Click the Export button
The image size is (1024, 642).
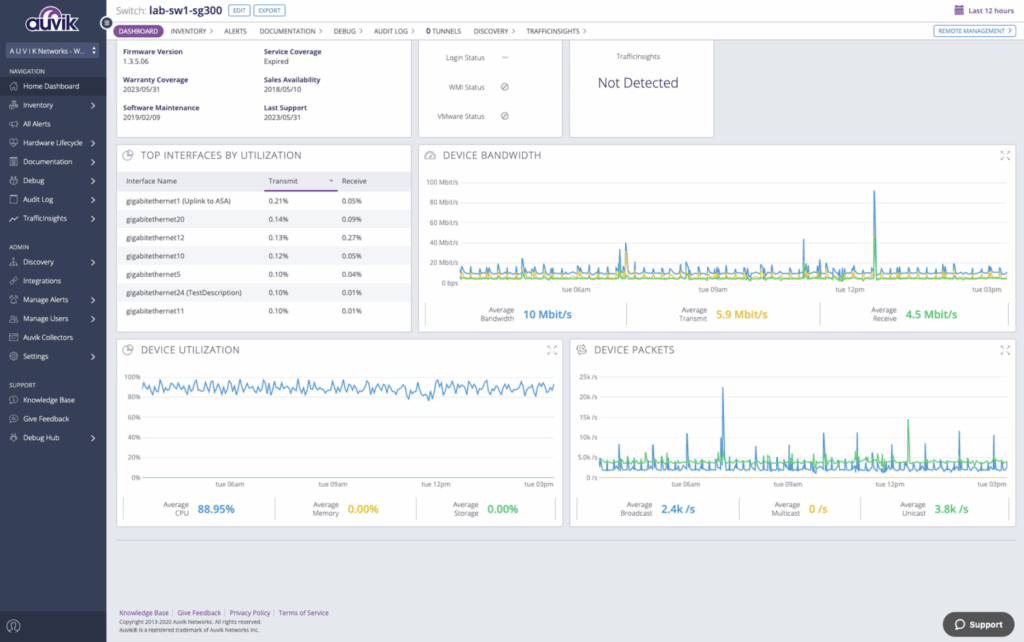[269, 10]
